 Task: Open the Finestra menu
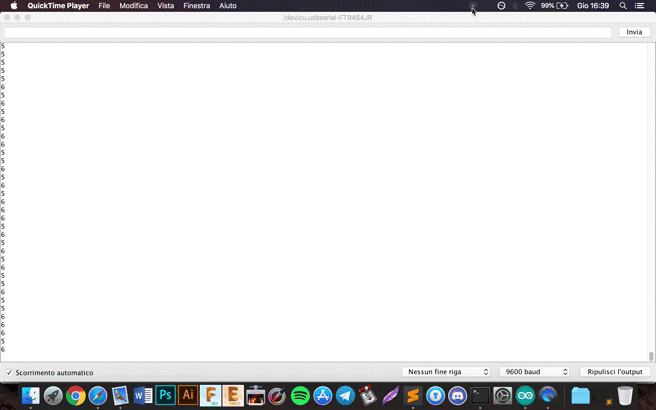(x=197, y=6)
